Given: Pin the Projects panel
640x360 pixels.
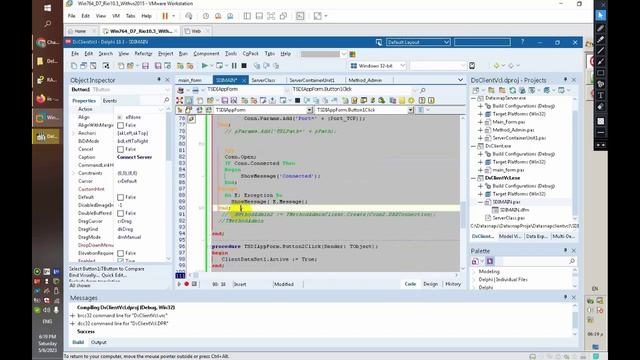Looking at the screenshot, I should click(x=565, y=80).
